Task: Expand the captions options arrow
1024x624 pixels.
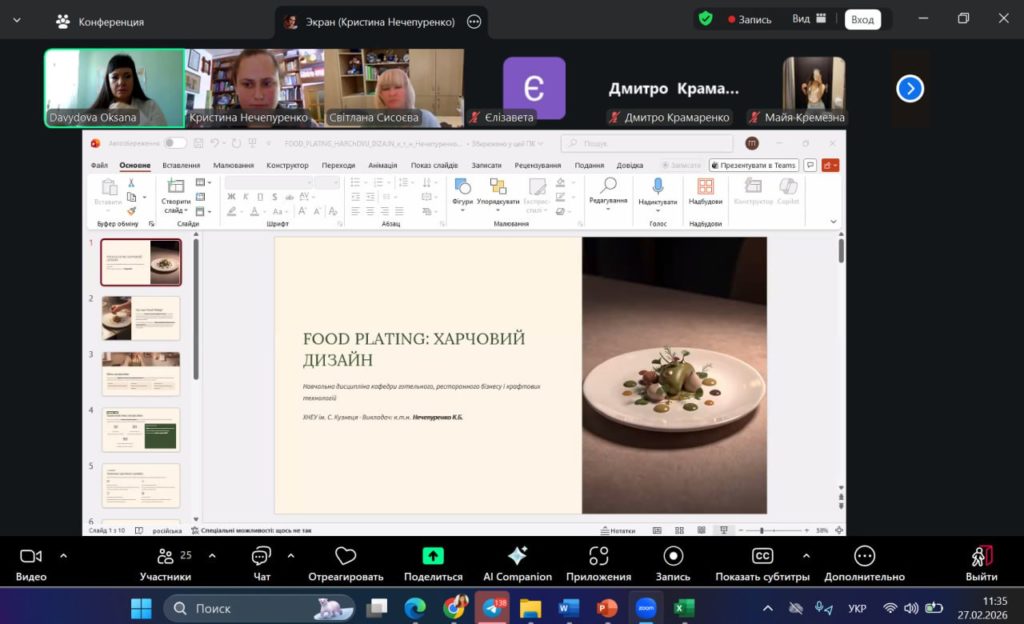Action: pos(806,555)
